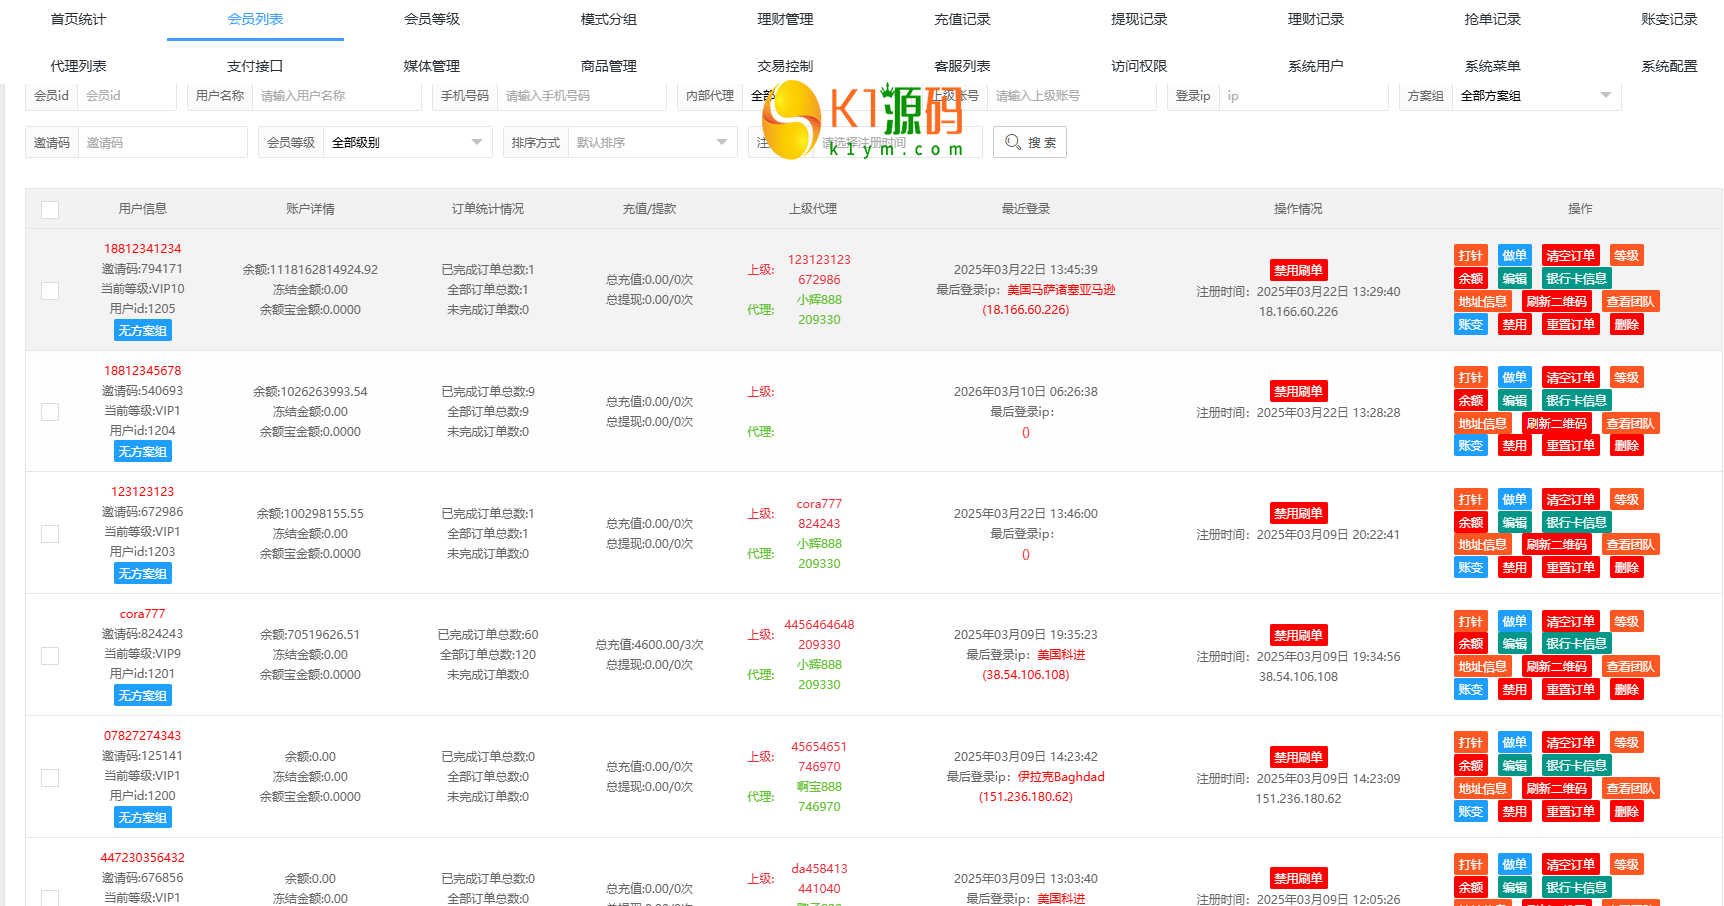Focus the 会员id input field

click(127, 96)
